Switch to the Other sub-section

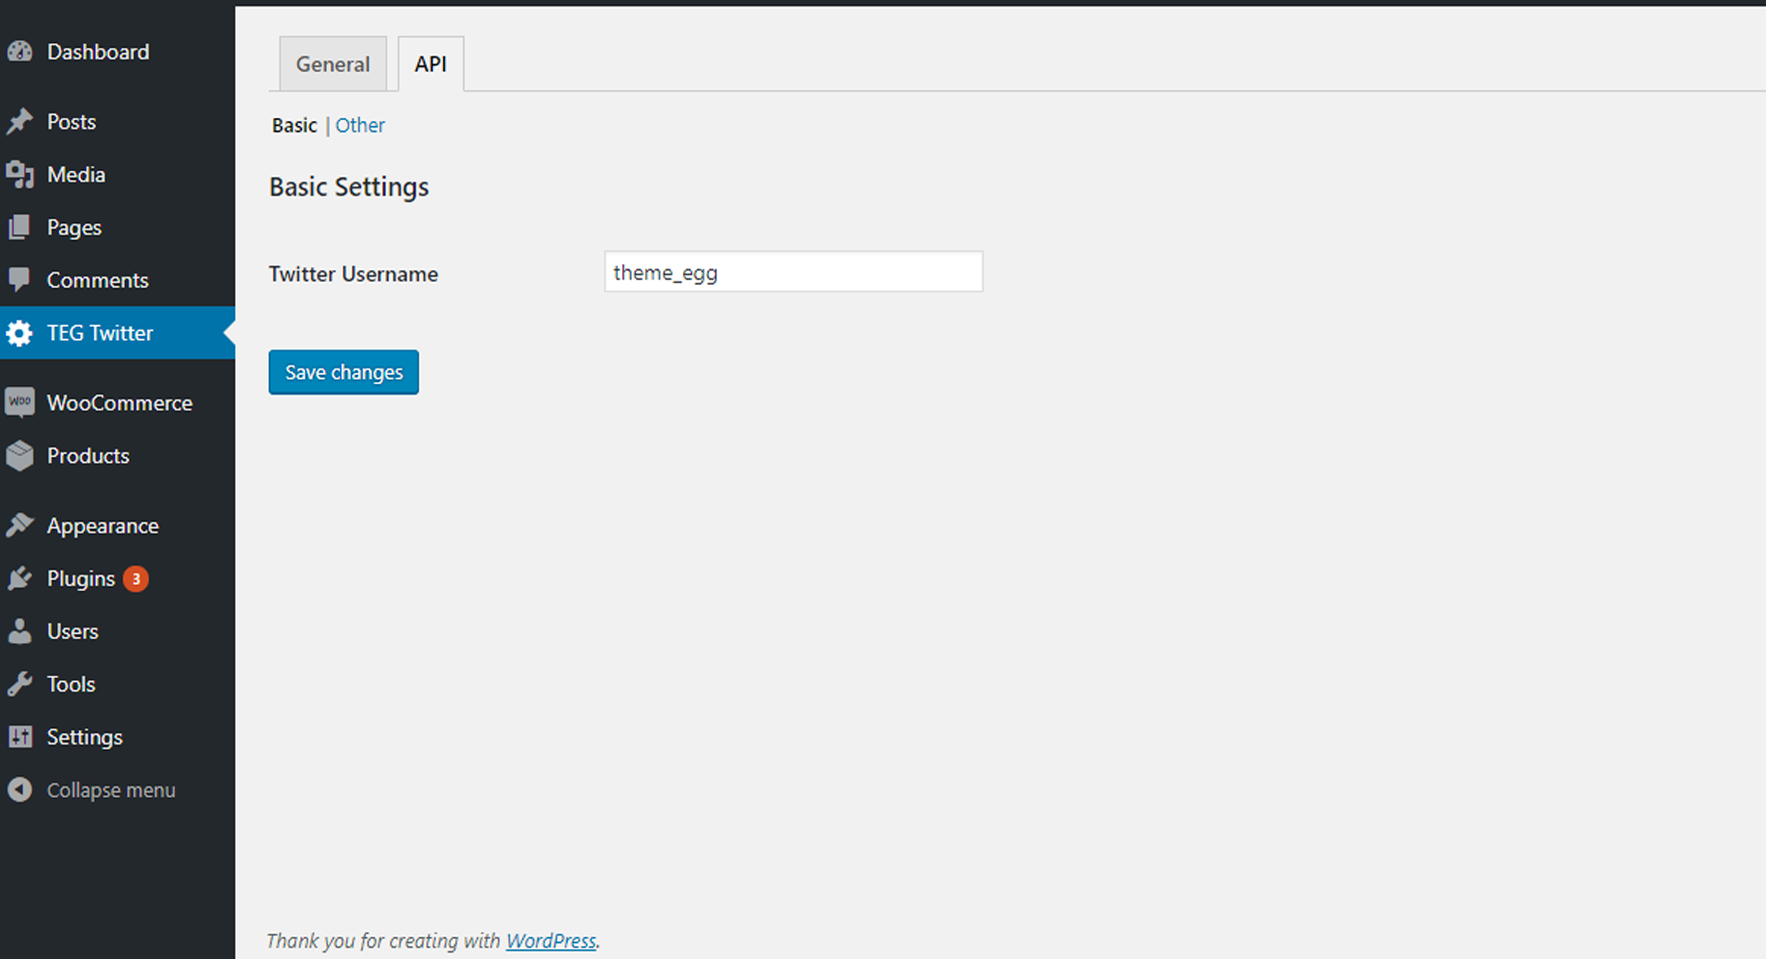click(x=360, y=125)
